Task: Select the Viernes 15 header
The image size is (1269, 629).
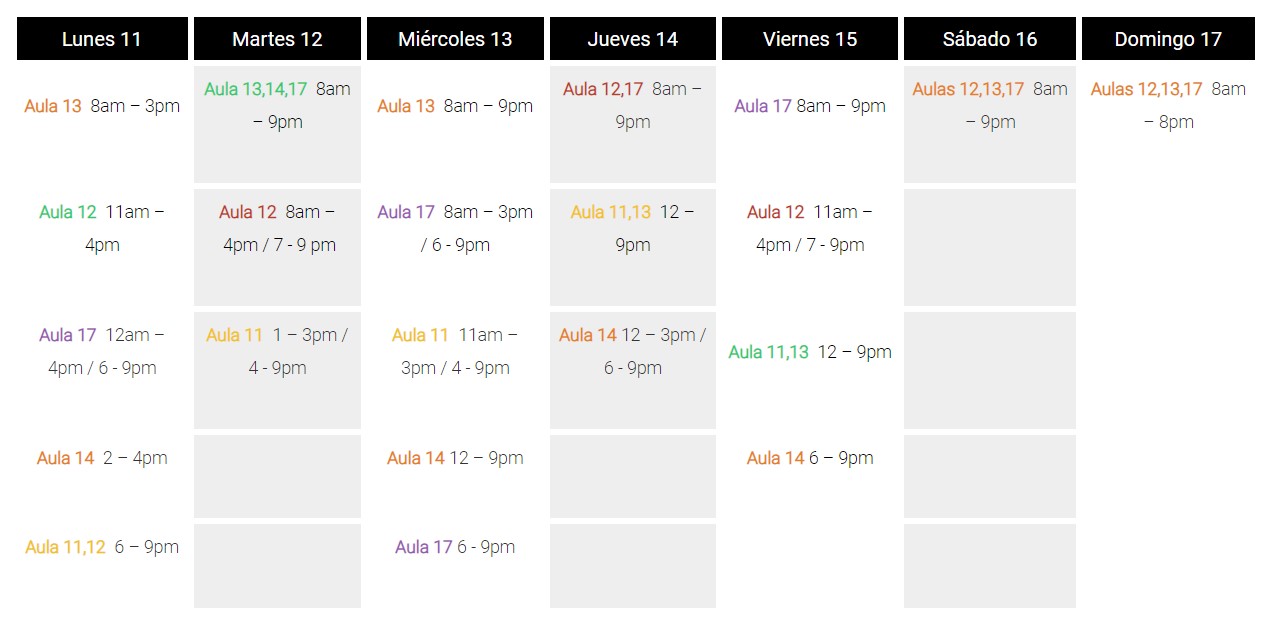Action: pyautogui.click(x=810, y=39)
